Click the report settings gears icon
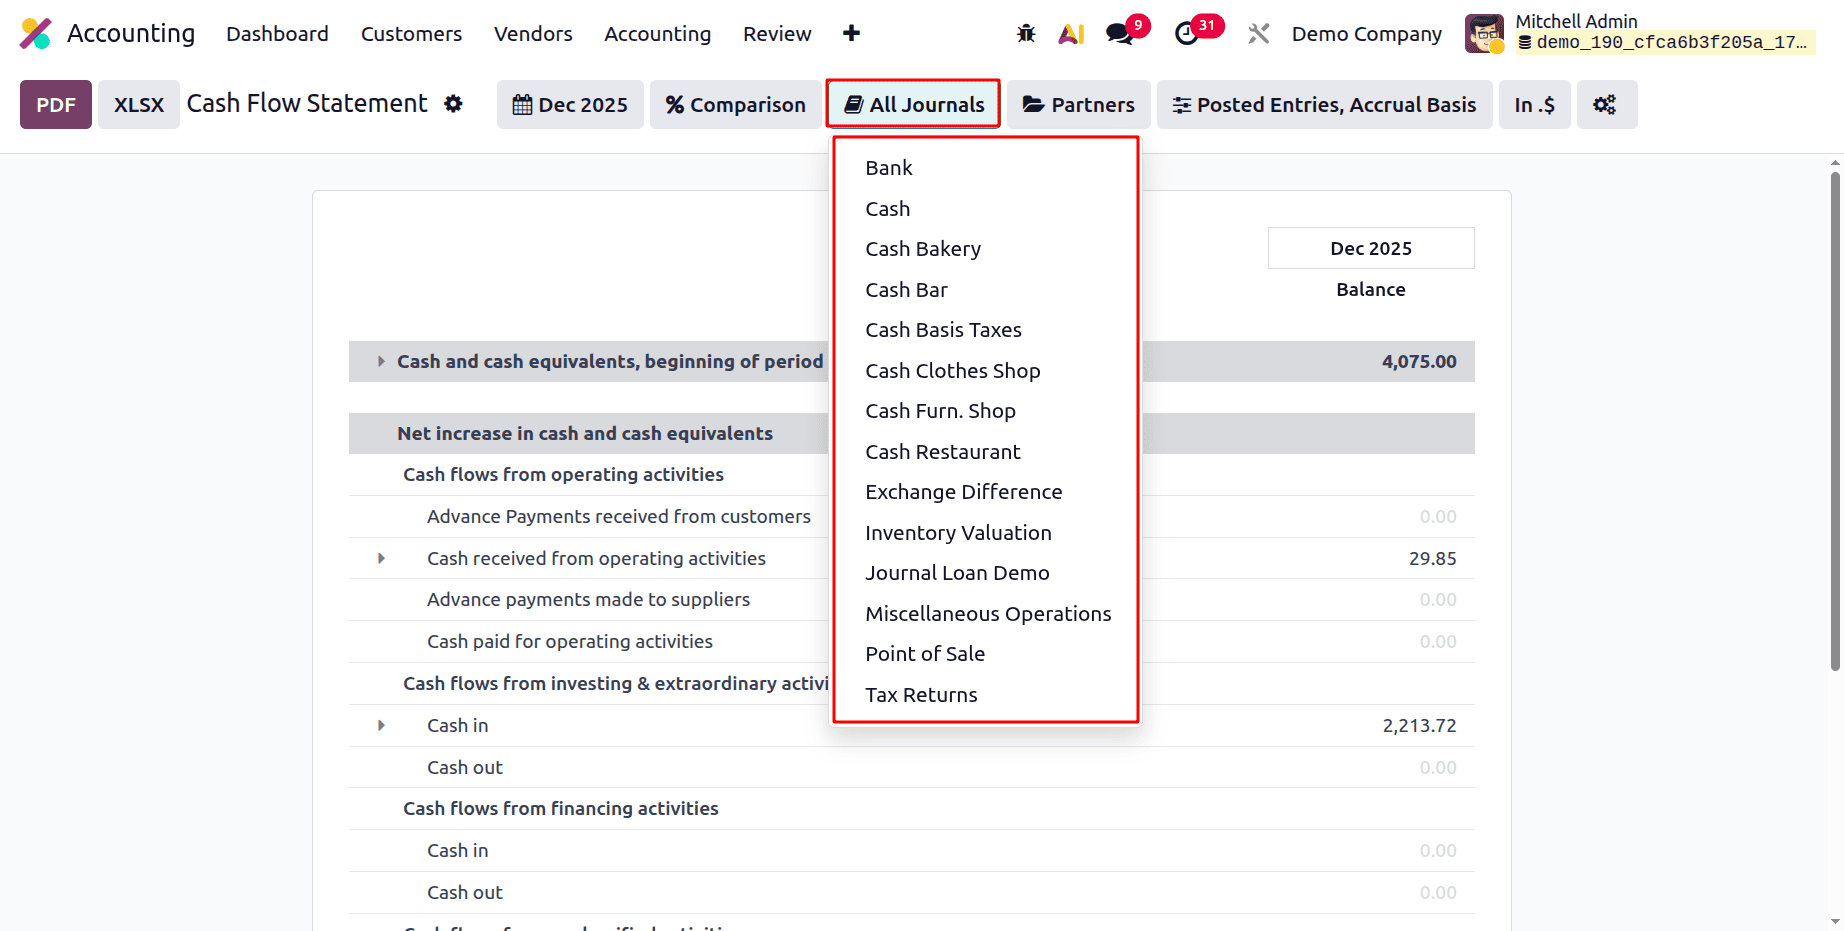 [1606, 104]
